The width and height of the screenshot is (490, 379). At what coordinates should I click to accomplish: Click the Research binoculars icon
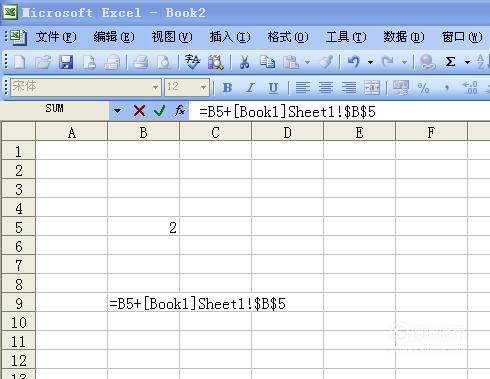pos(215,62)
